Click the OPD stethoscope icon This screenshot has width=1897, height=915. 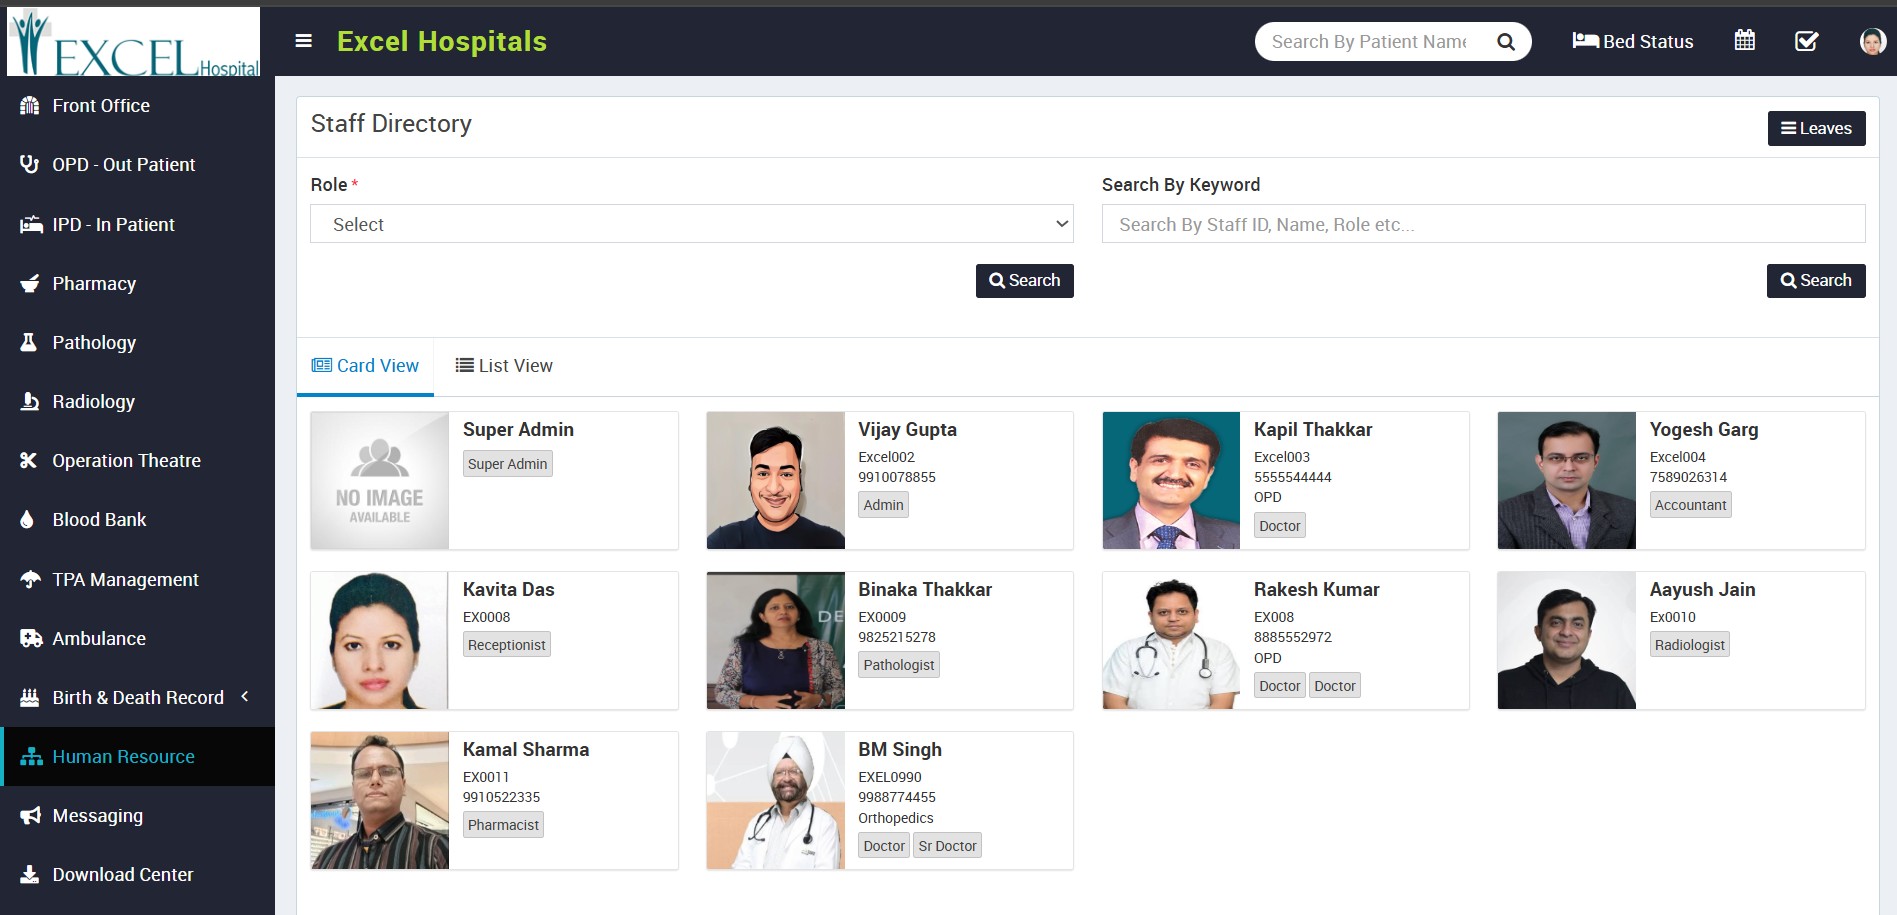click(30, 165)
